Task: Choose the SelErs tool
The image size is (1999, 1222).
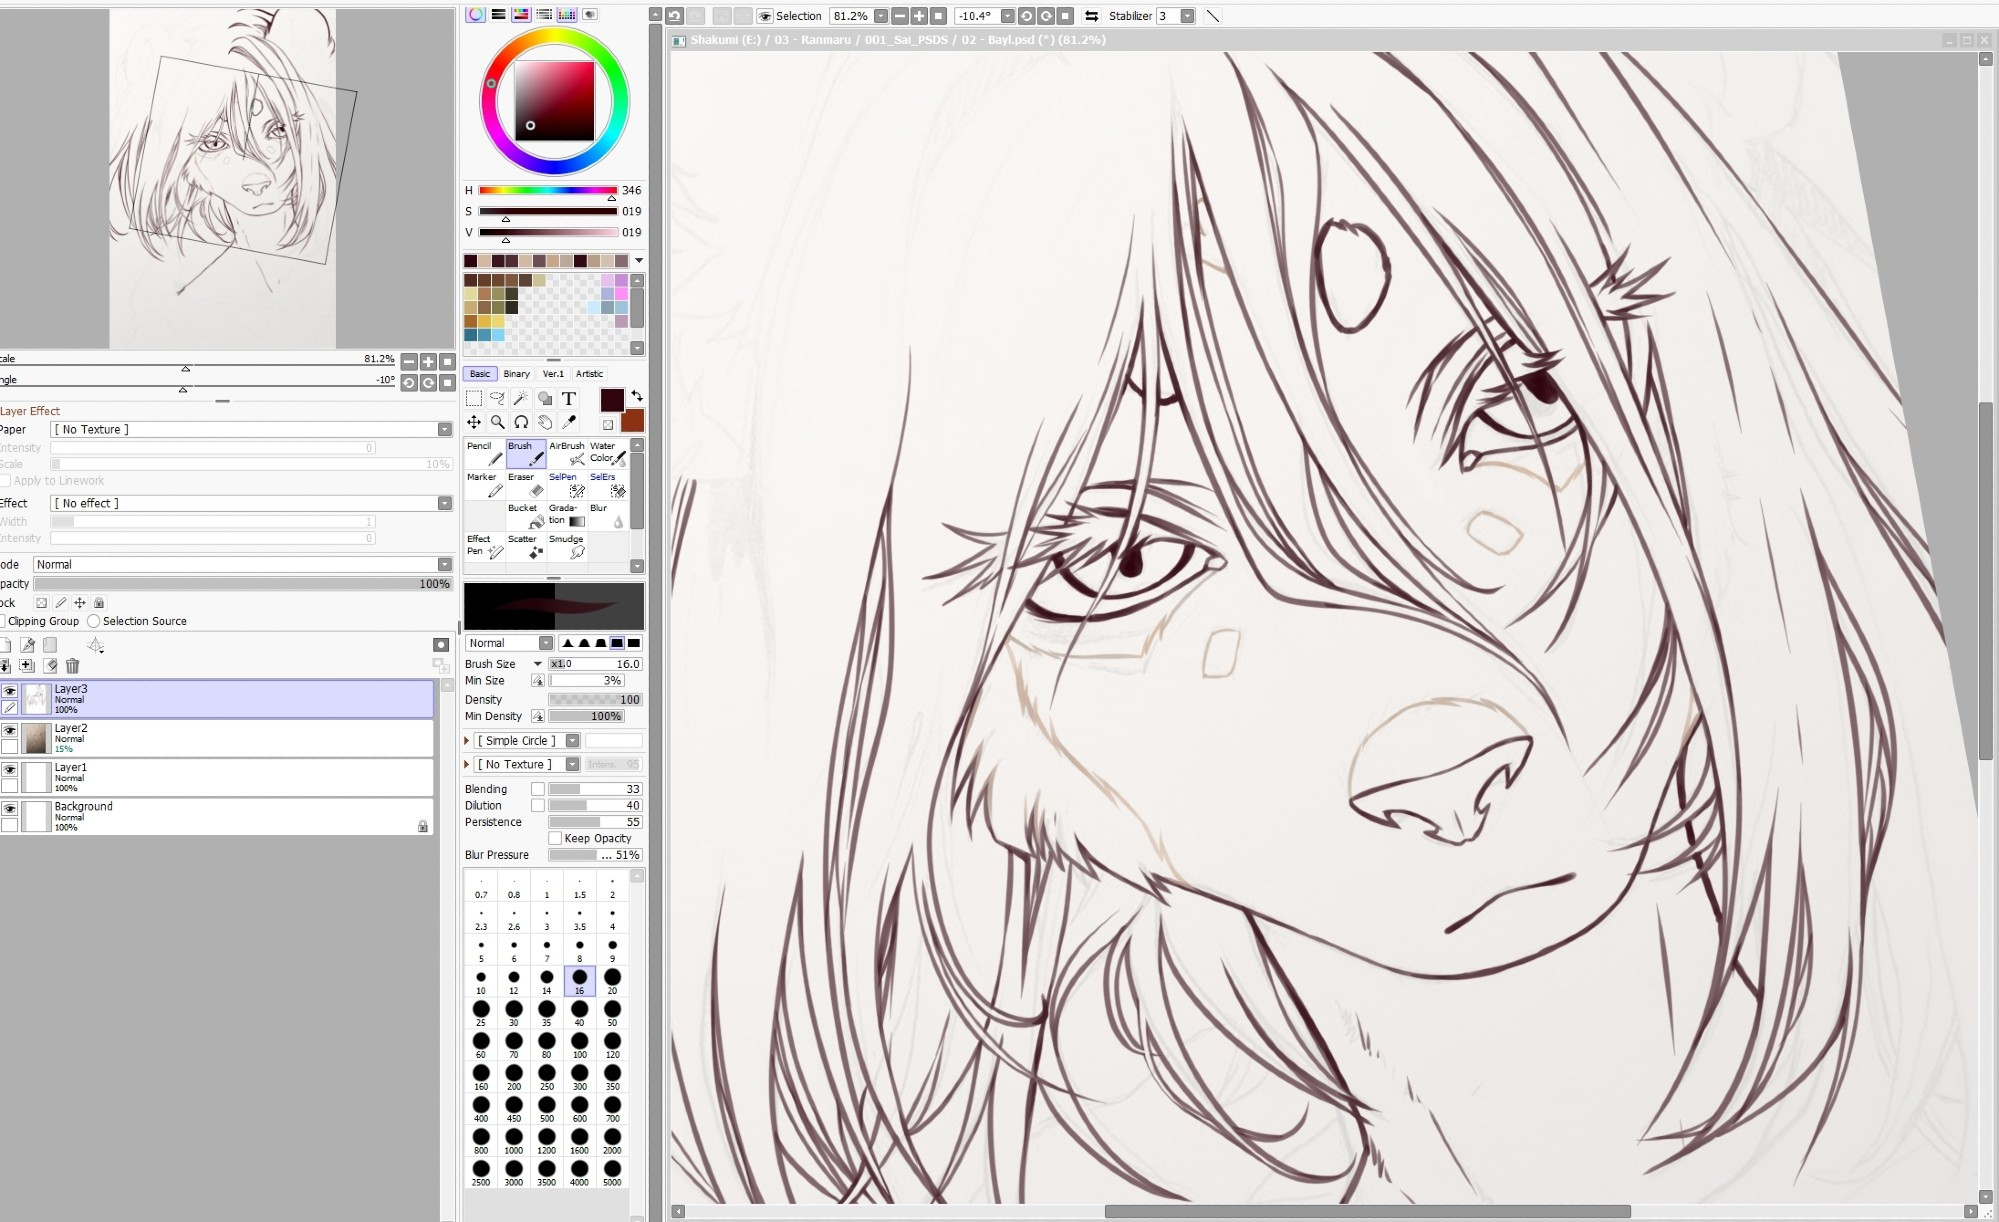Action: pos(608,485)
